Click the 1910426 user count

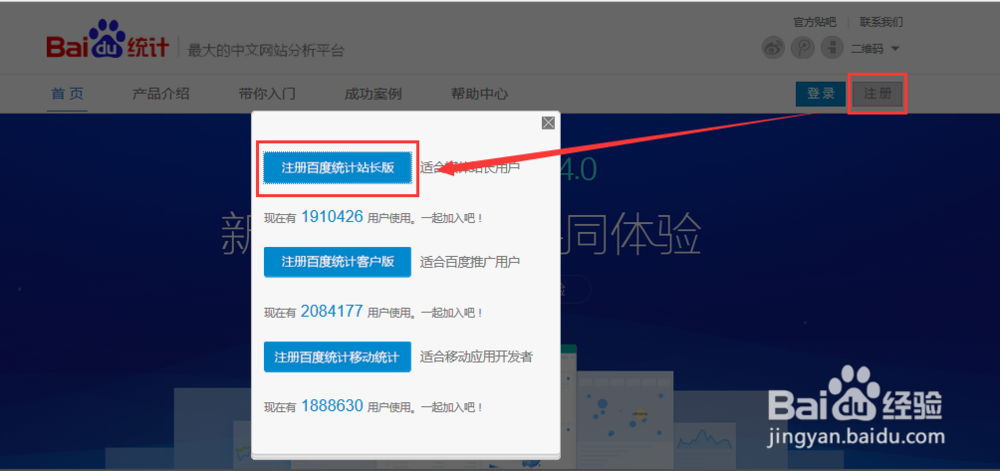[332, 217]
